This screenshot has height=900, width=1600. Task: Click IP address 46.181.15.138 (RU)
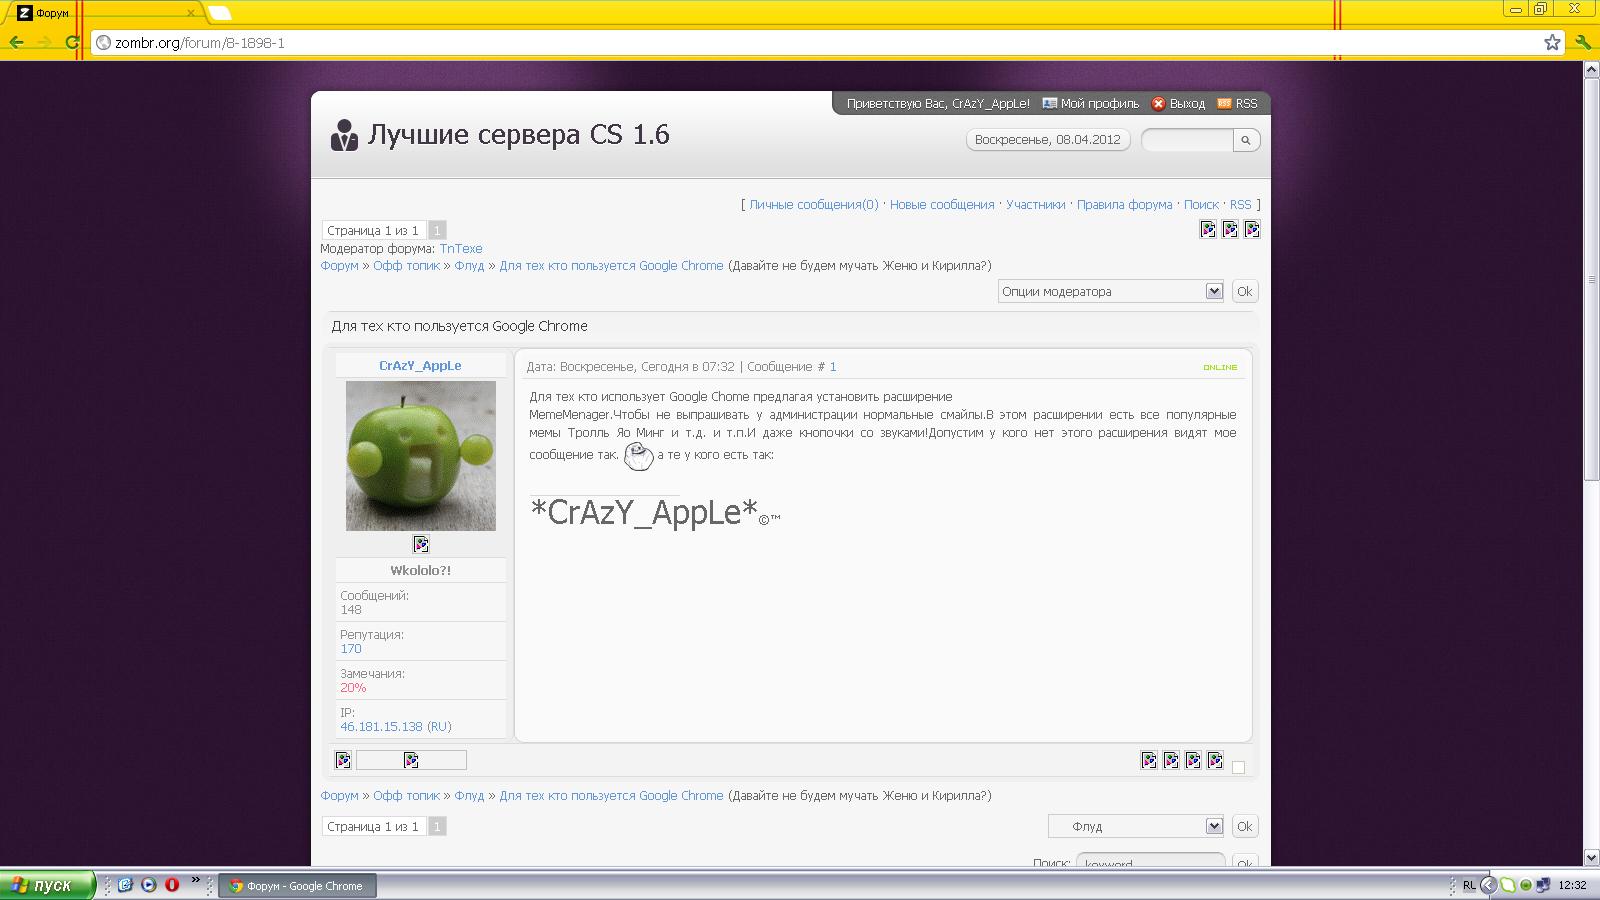point(396,726)
